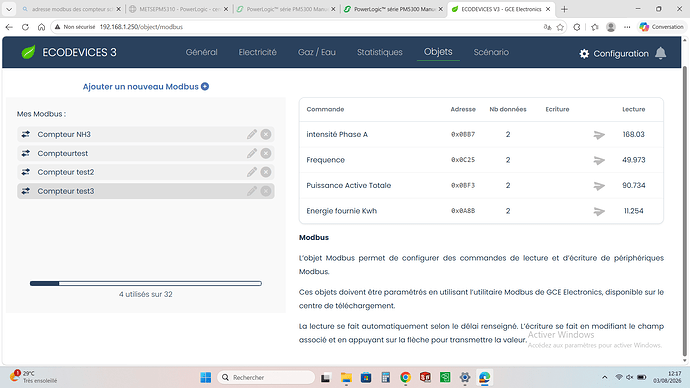
Task: Click the page's vertical scrollbar
Action: click(684, 211)
